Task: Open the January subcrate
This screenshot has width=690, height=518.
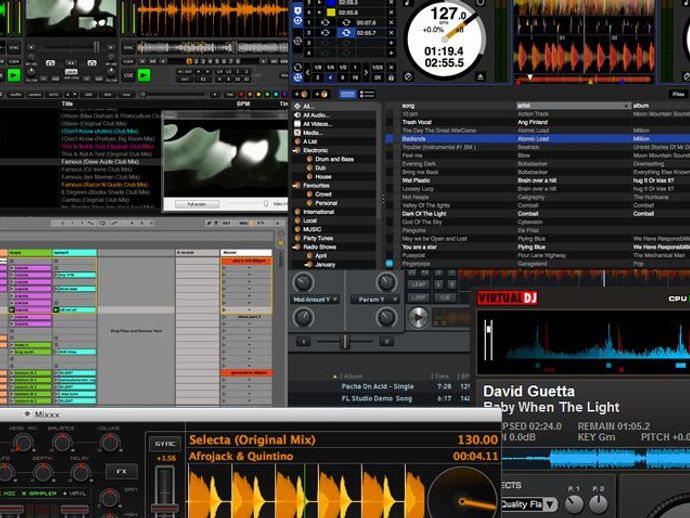Action: 325,265
